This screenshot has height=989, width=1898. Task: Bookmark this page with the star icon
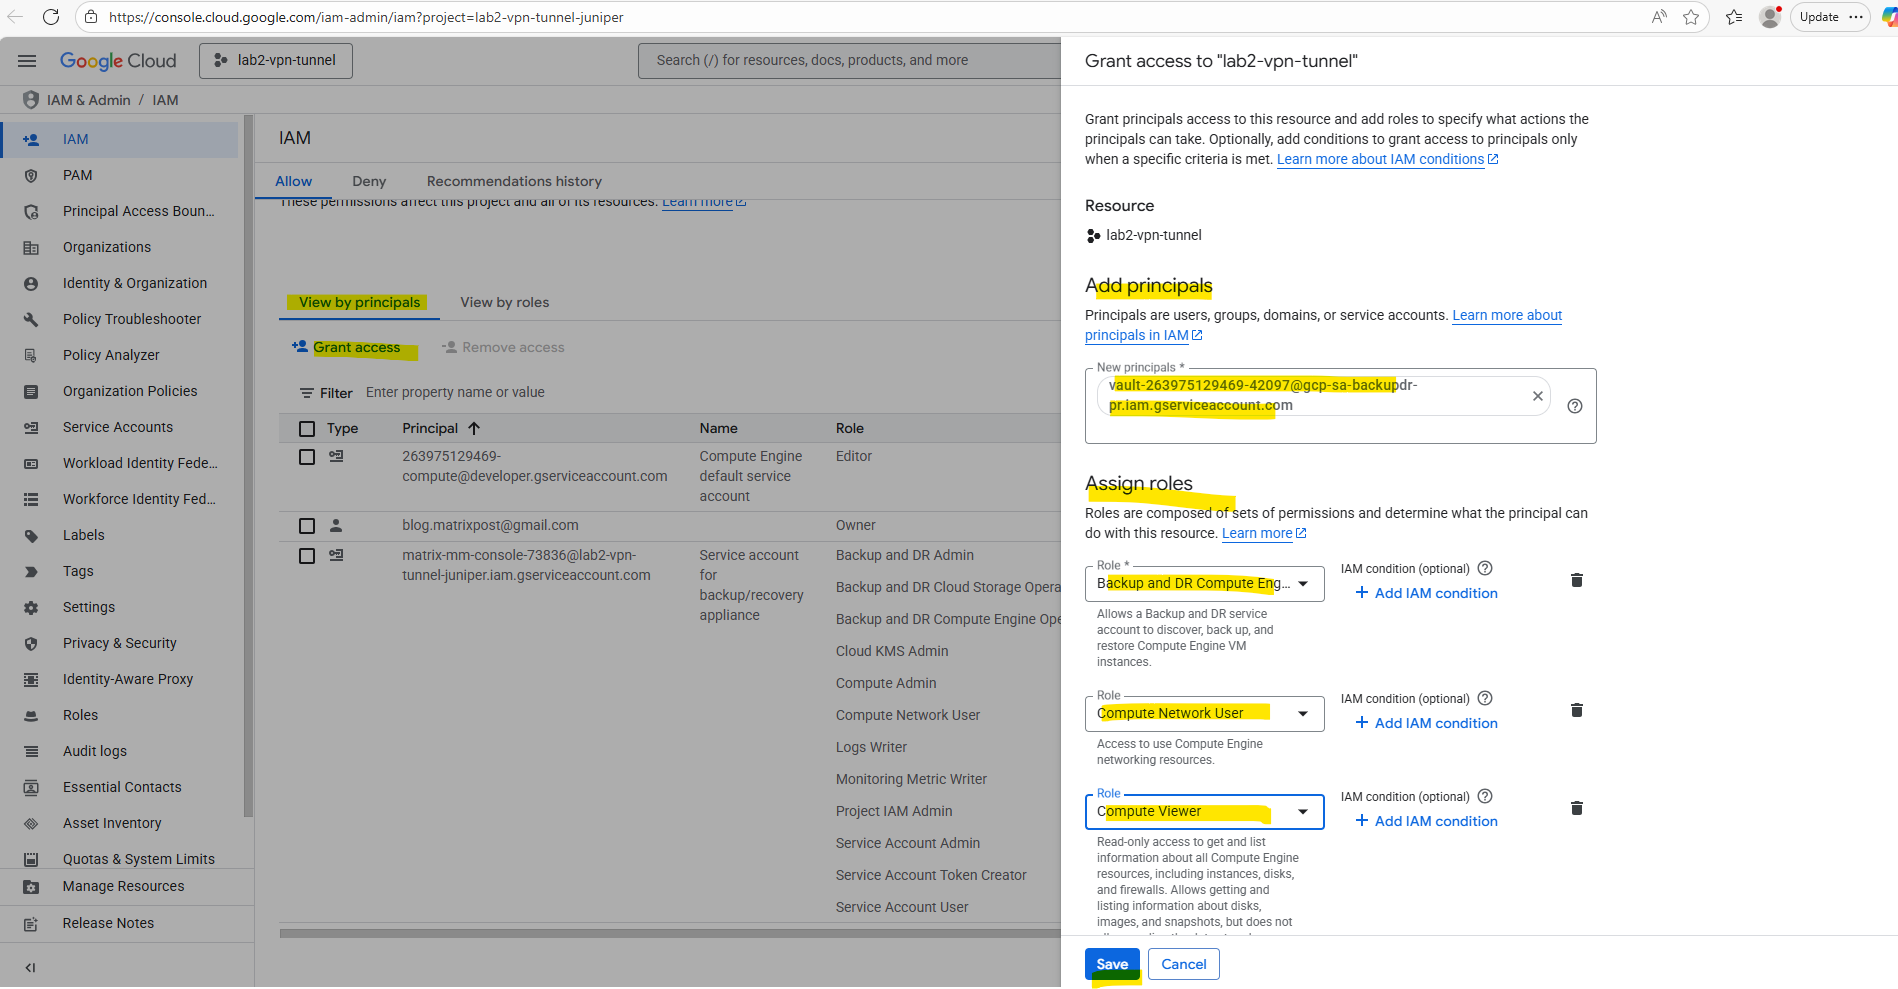click(1691, 17)
